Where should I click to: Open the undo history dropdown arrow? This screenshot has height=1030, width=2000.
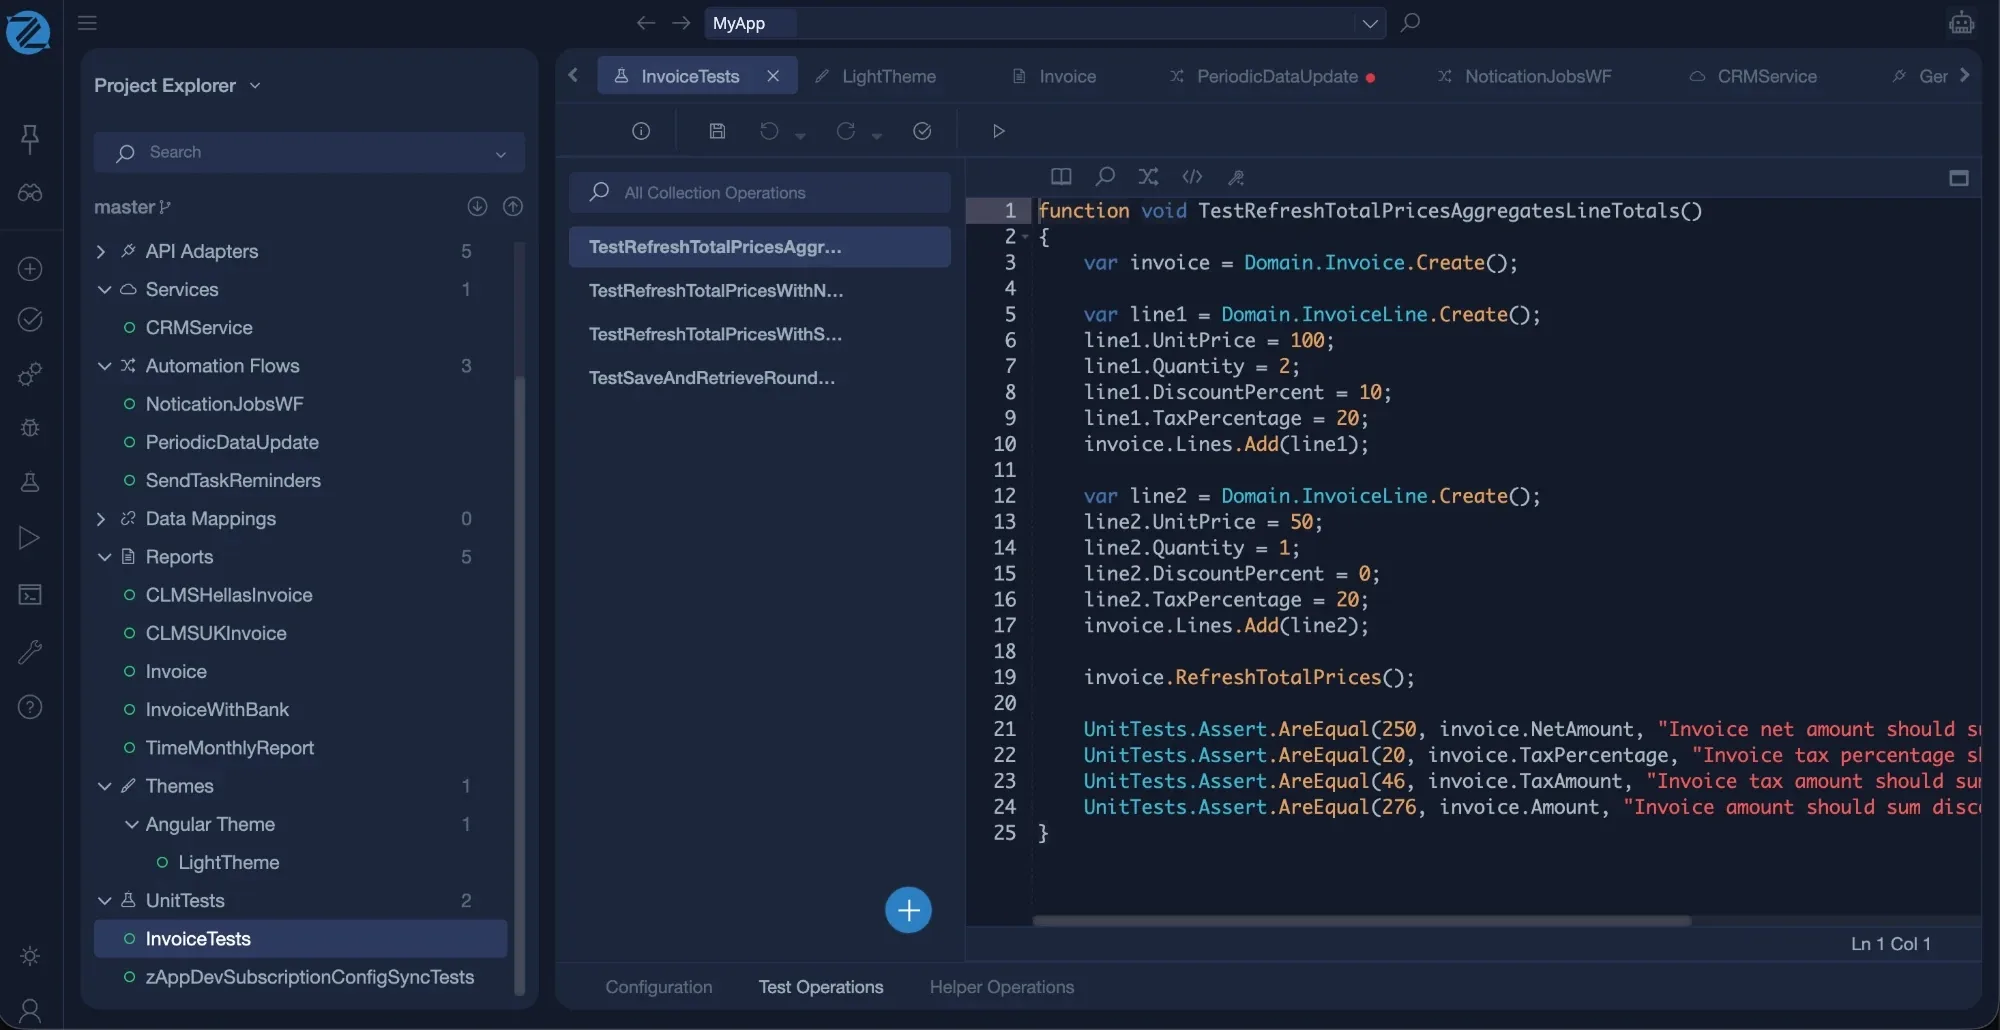pyautogui.click(x=800, y=136)
